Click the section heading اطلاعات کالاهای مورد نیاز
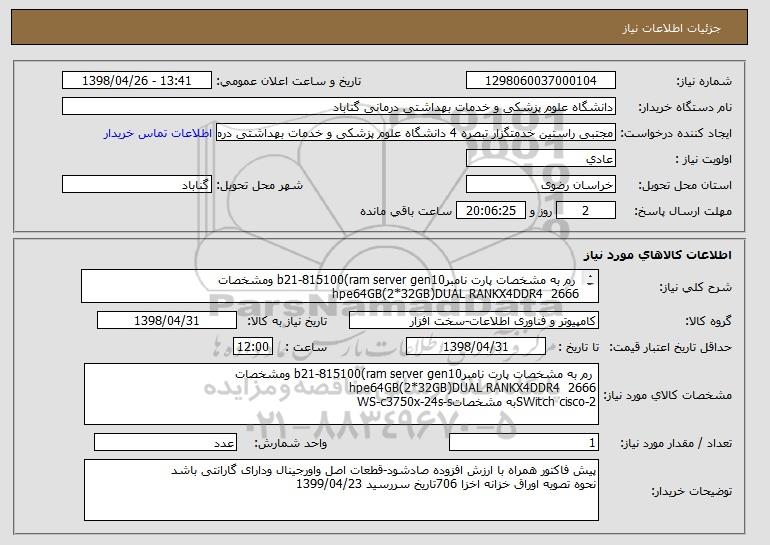770x545 pixels. [x=658, y=255]
